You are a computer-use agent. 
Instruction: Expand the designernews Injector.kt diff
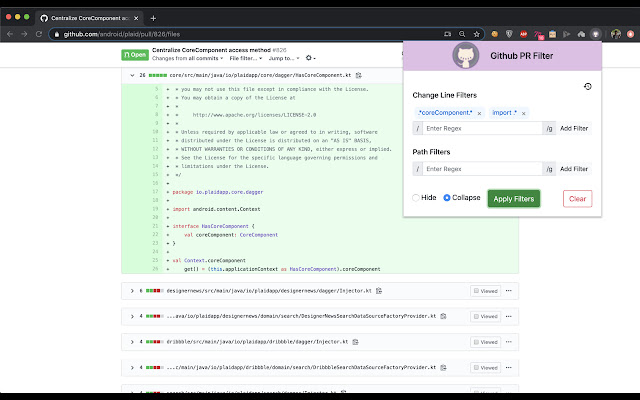[x=133, y=291]
